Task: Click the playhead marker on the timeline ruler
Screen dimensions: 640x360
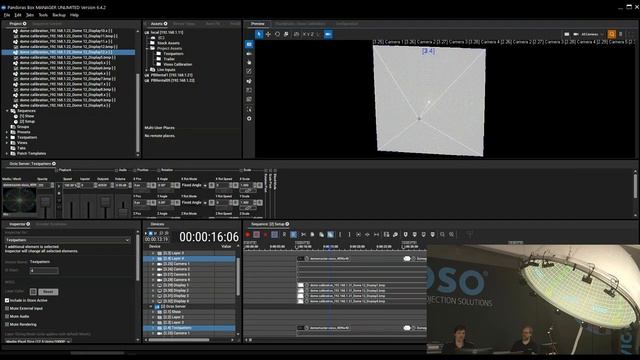Action: [330, 247]
